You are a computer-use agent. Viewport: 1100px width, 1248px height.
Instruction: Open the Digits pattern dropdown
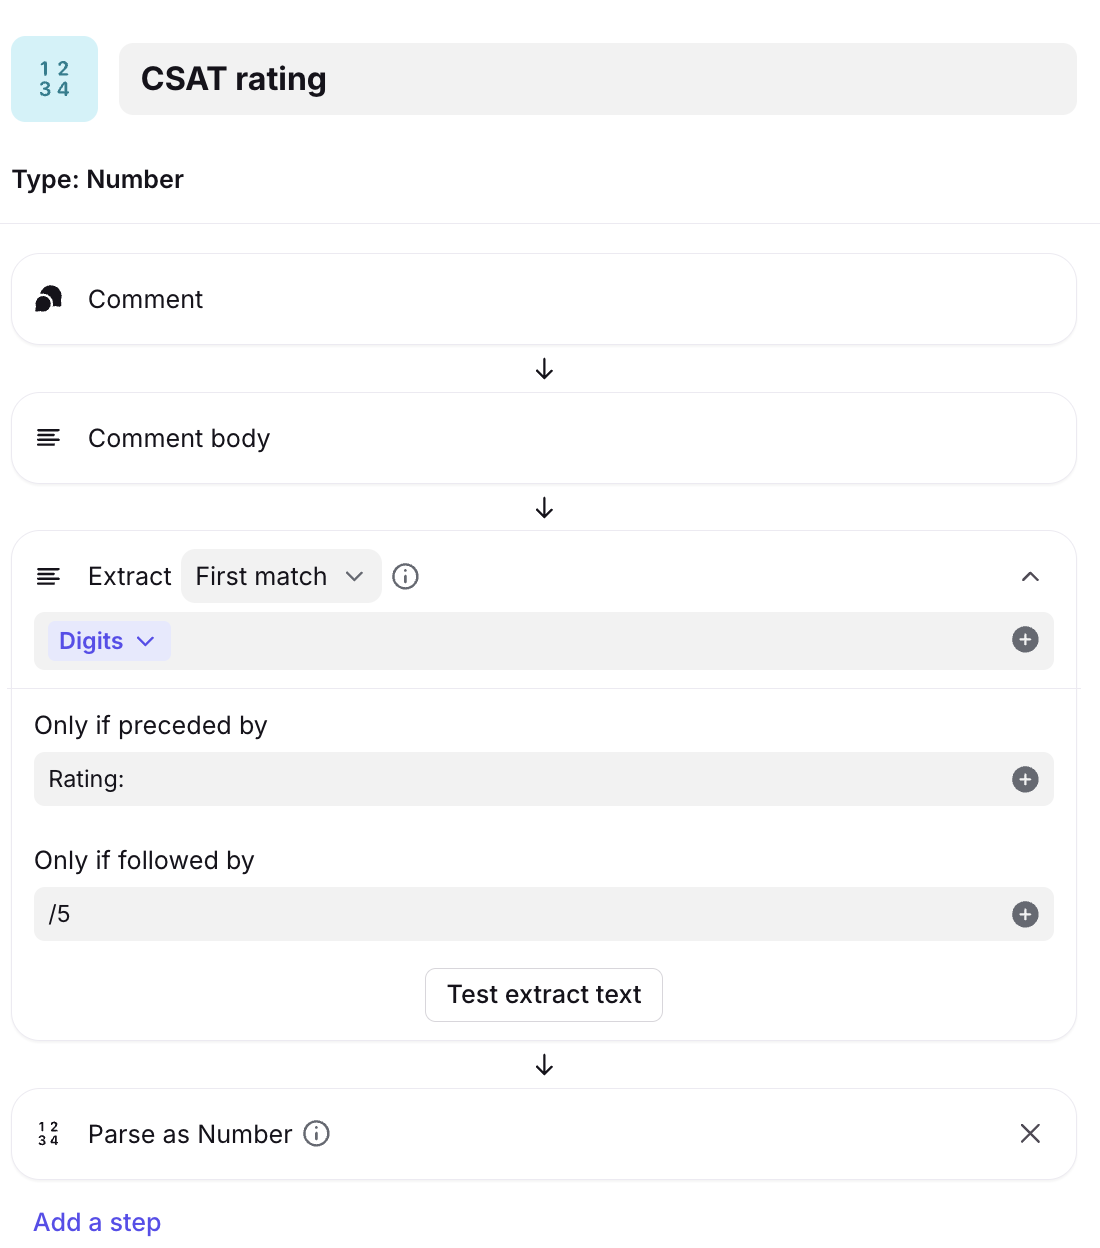coord(108,641)
